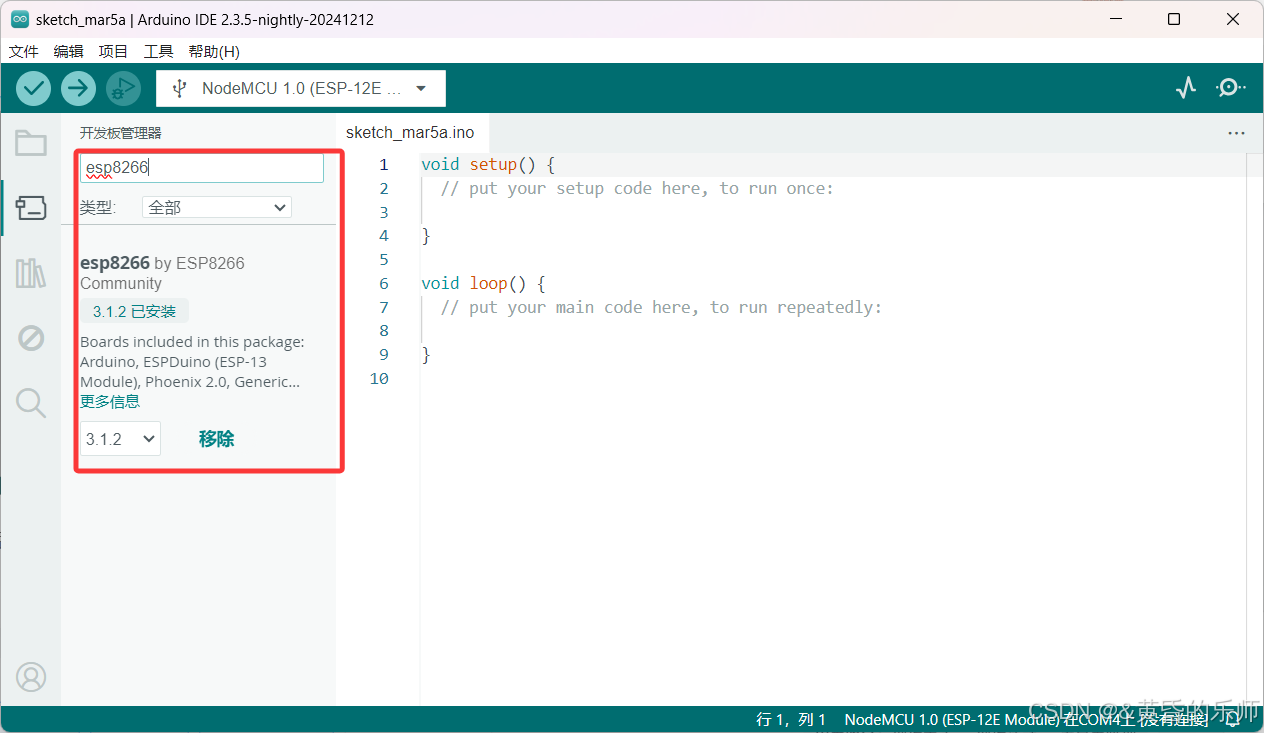Image resolution: width=1264 pixels, height=733 pixels.
Task: Select the sketch_mar5a.ino tab
Action: point(410,132)
